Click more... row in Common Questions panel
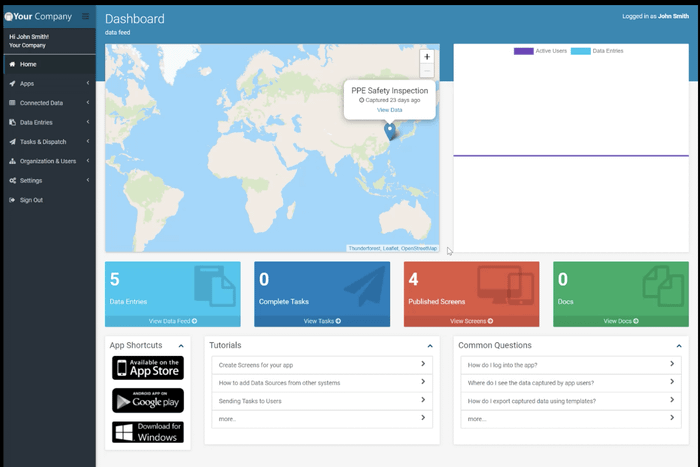The height and width of the screenshot is (467, 700). tap(571, 419)
